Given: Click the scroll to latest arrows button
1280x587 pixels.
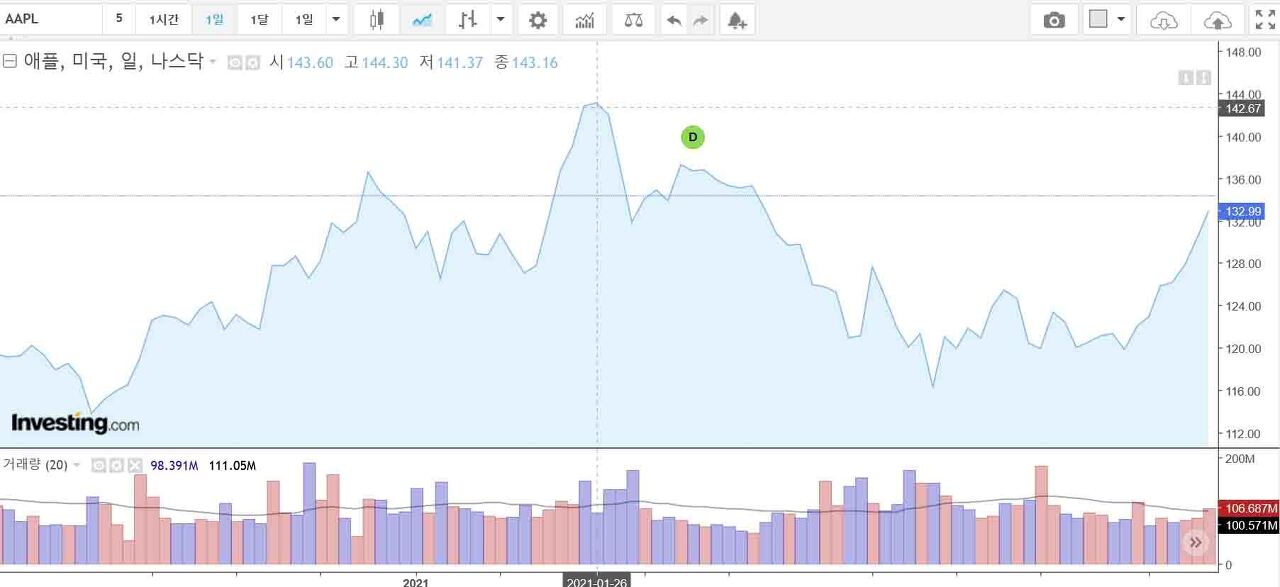Looking at the screenshot, I should click(x=1196, y=543).
